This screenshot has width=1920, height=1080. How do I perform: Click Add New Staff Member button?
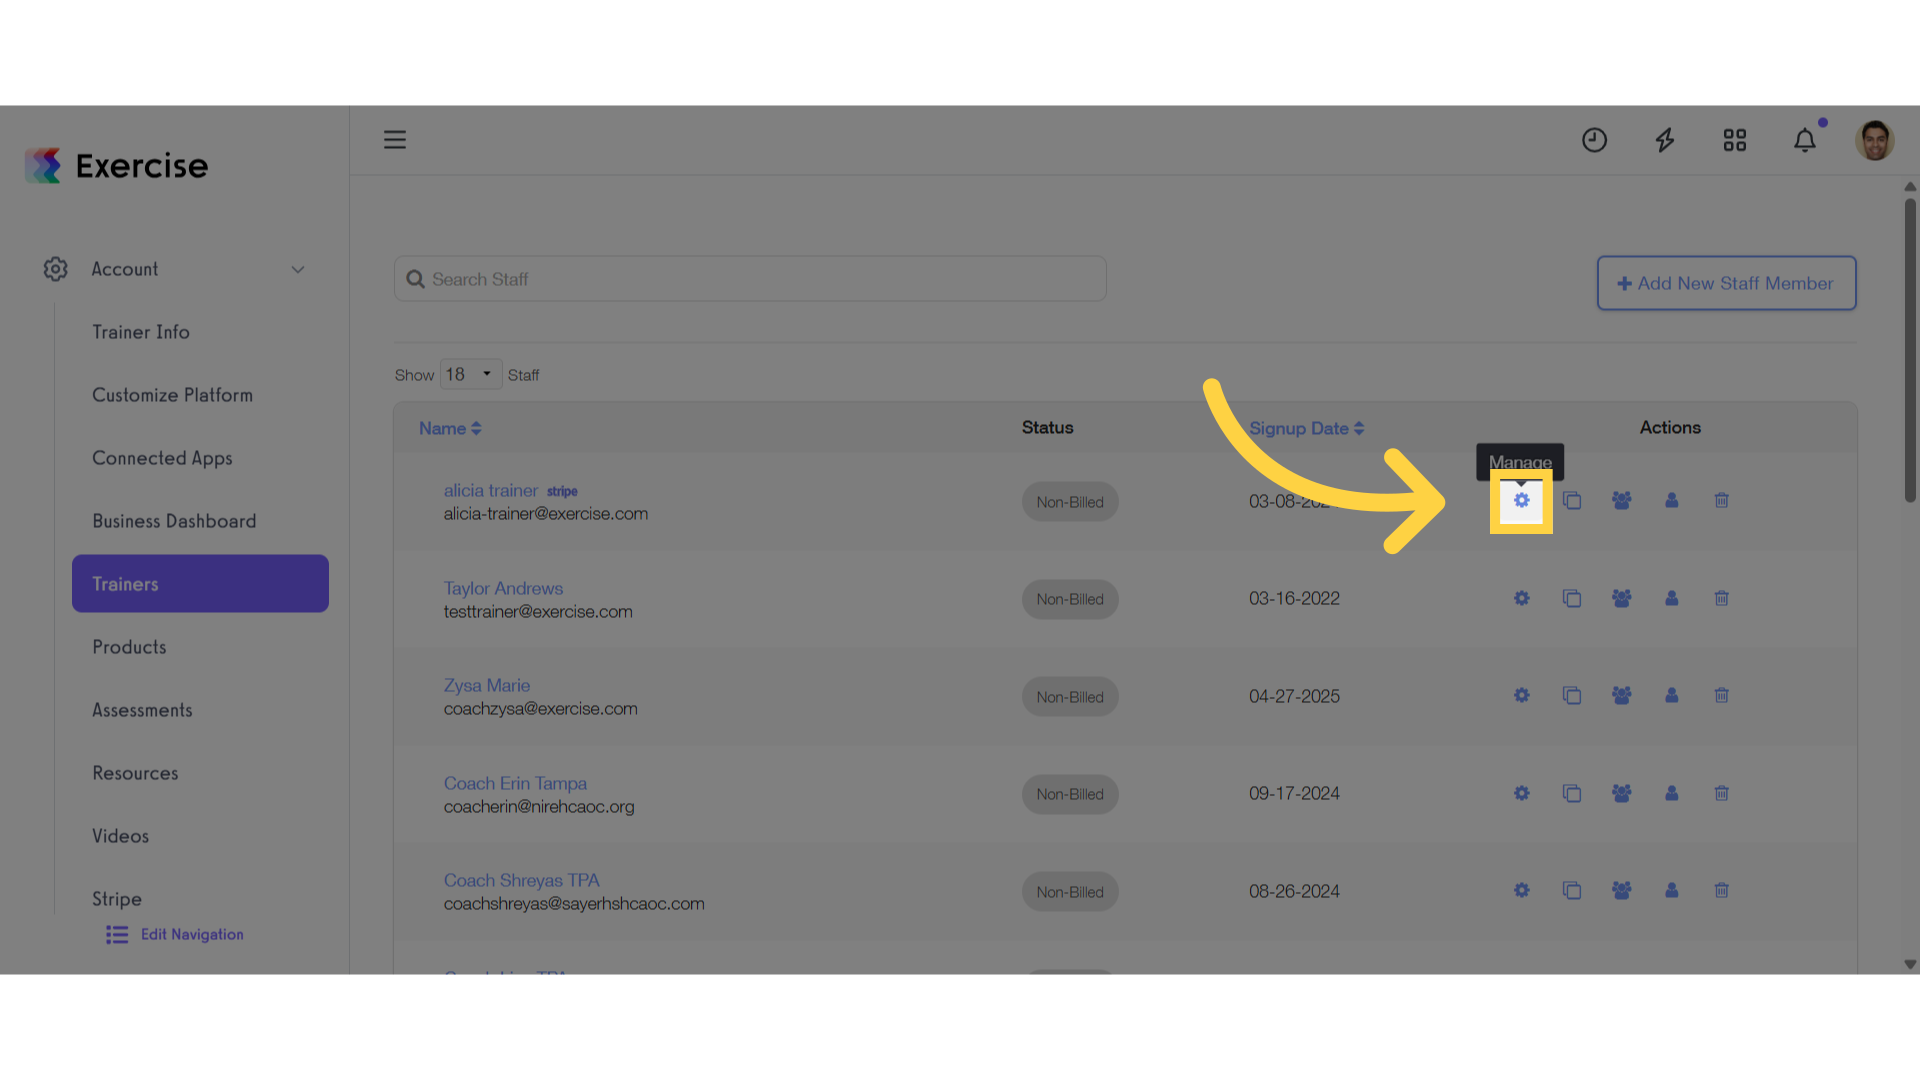tap(1726, 283)
